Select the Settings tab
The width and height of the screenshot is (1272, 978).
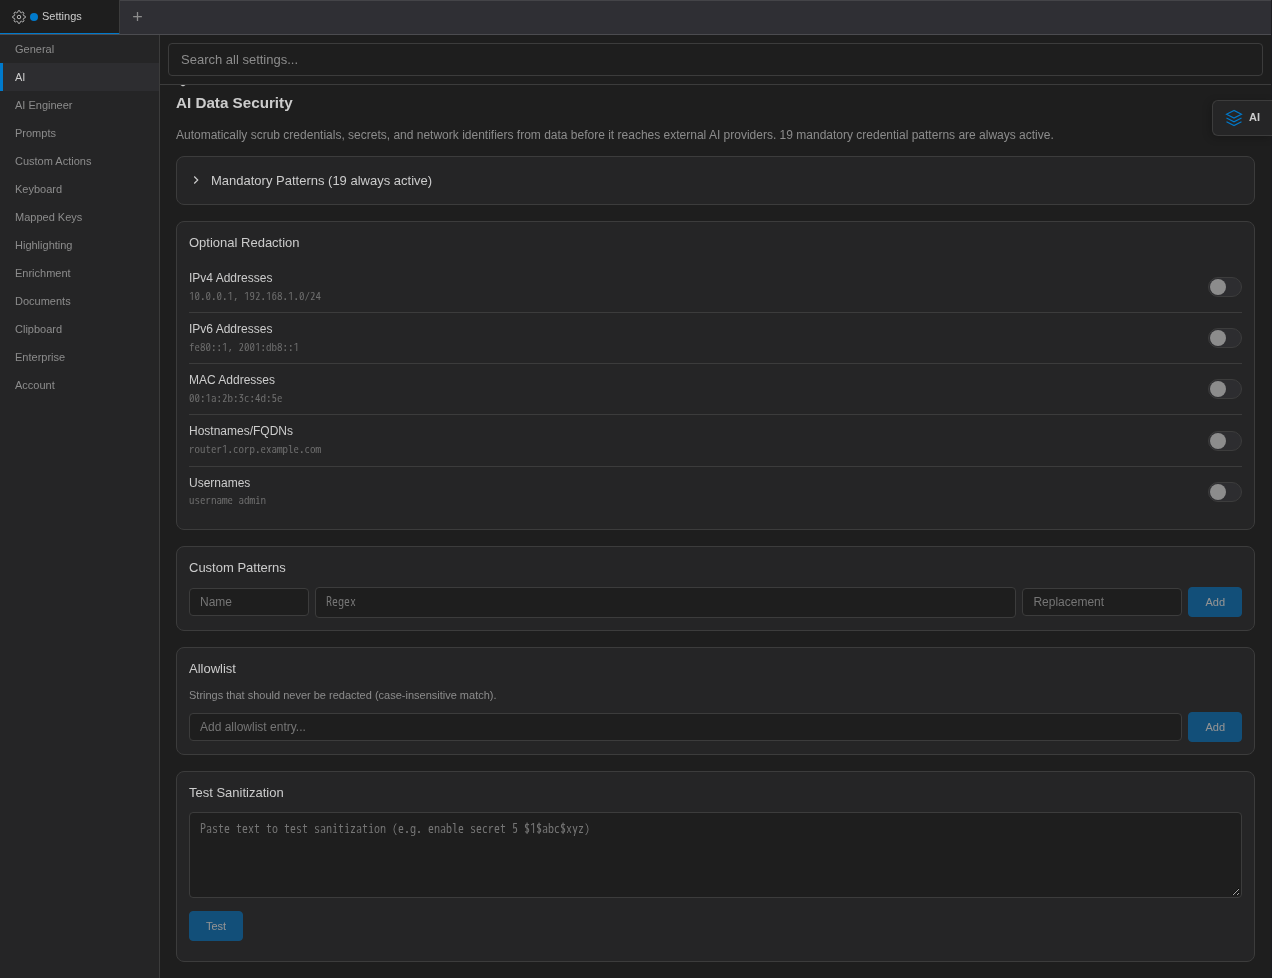pos(60,17)
